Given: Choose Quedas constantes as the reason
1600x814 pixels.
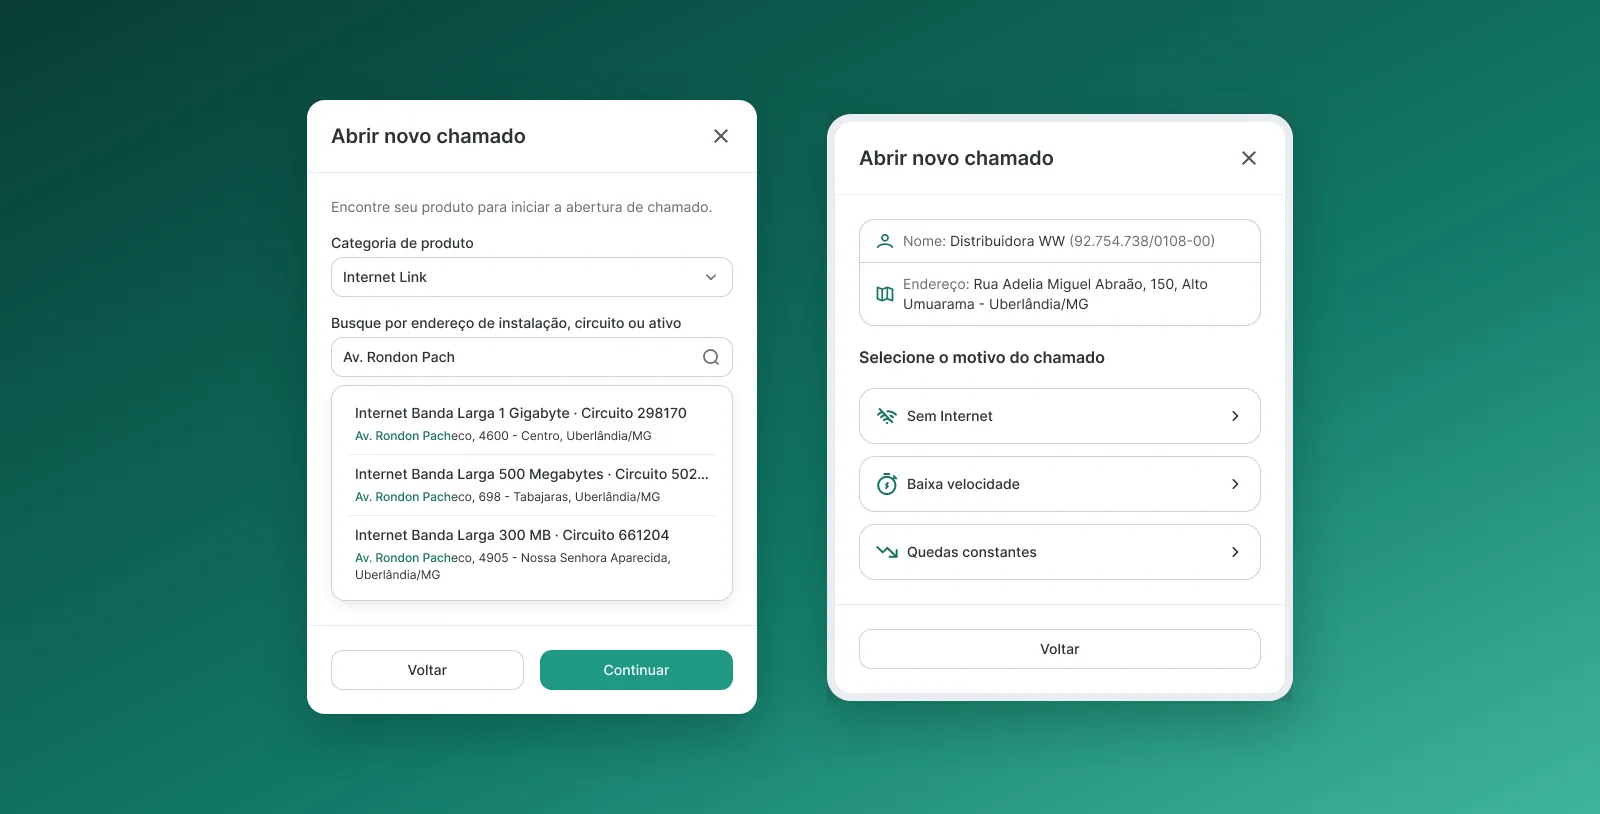Looking at the screenshot, I should (x=1060, y=552).
